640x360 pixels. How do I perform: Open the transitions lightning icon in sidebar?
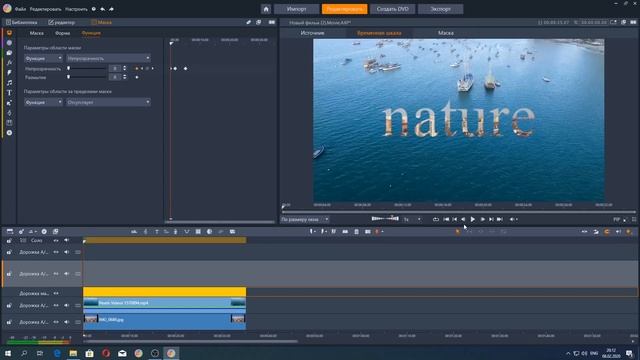click(9, 73)
